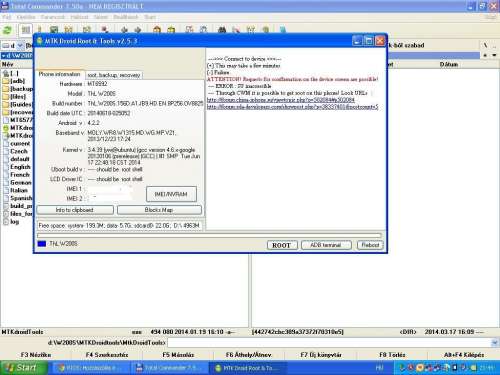Select the Phone information tab
Screen dimensions: 500x375
pyautogui.click(x=60, y=74)
